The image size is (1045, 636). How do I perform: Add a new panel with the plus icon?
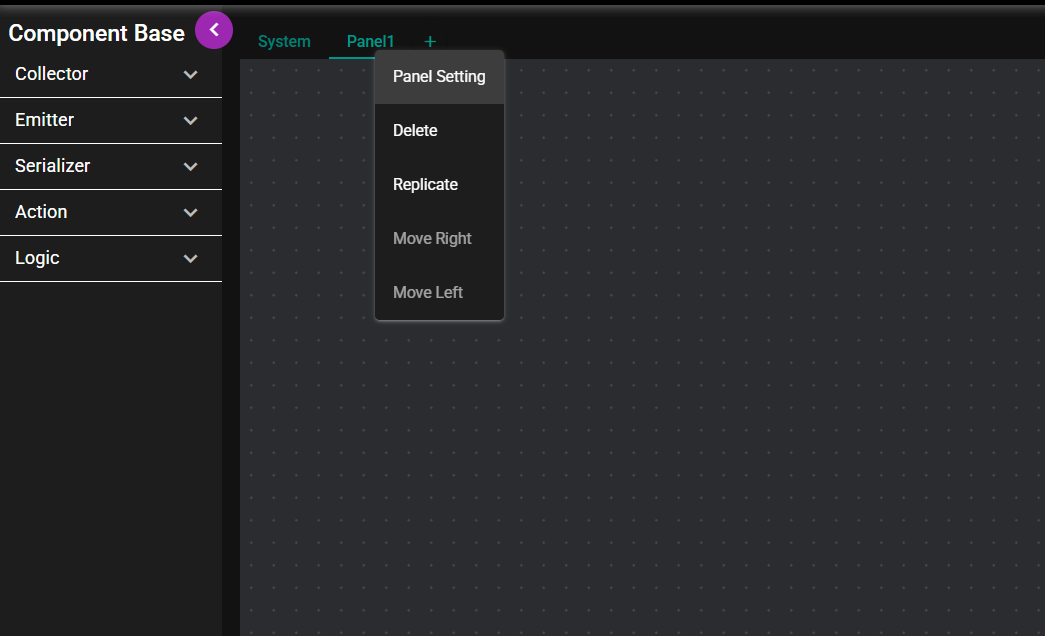(430, 41)
